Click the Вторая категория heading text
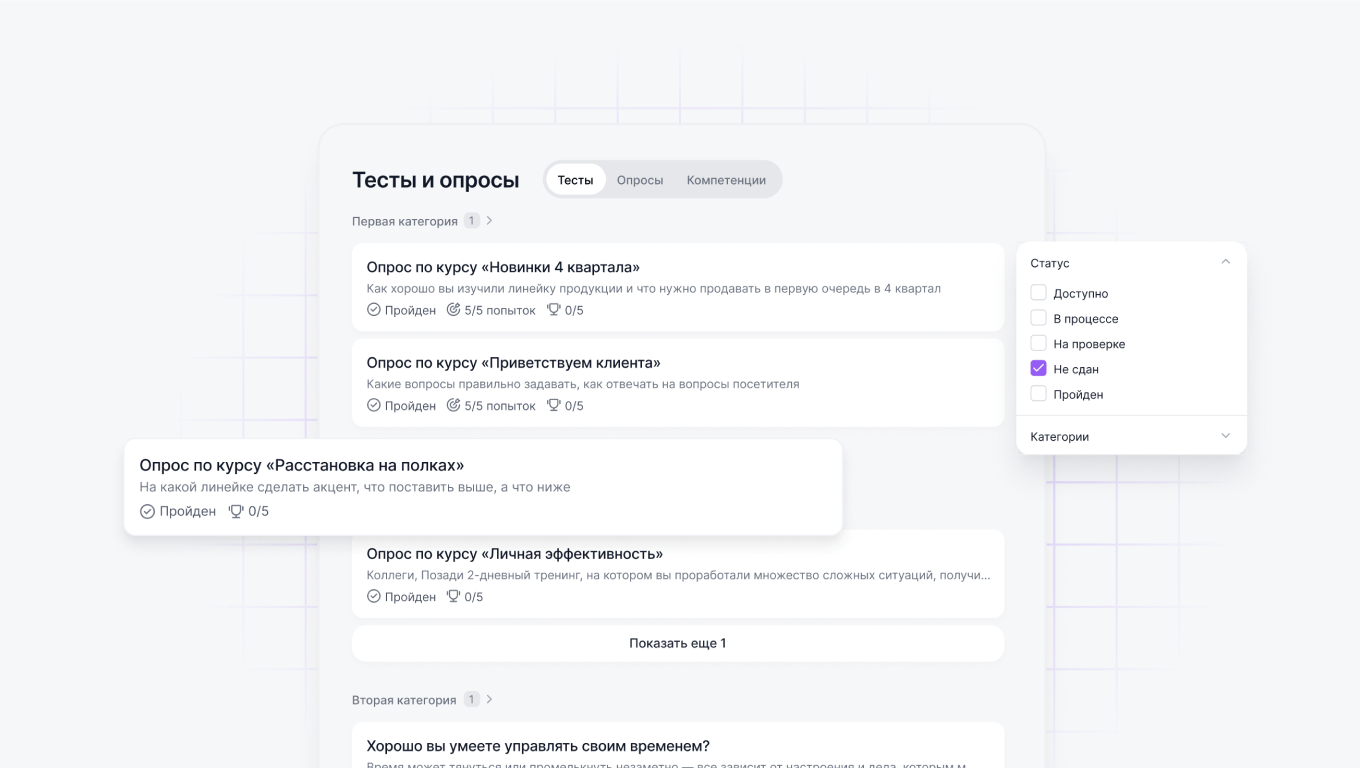The width and height of the screenshot is (1360, 768). click(x=405, y=700)
